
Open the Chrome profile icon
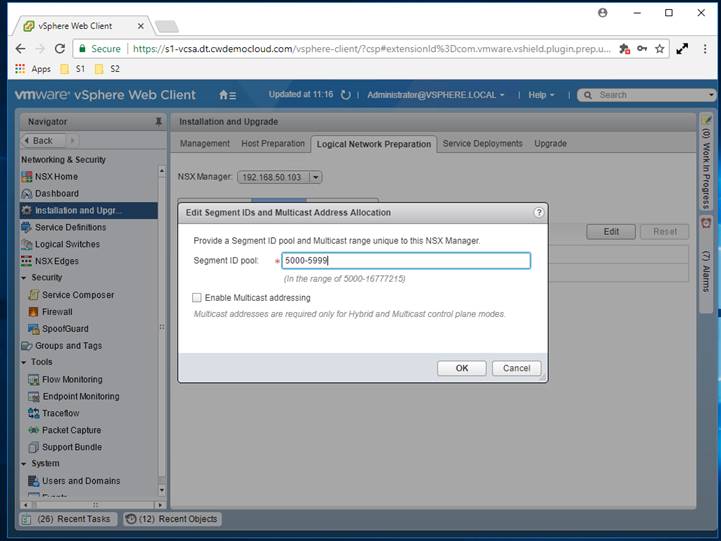tap(602, 13)
